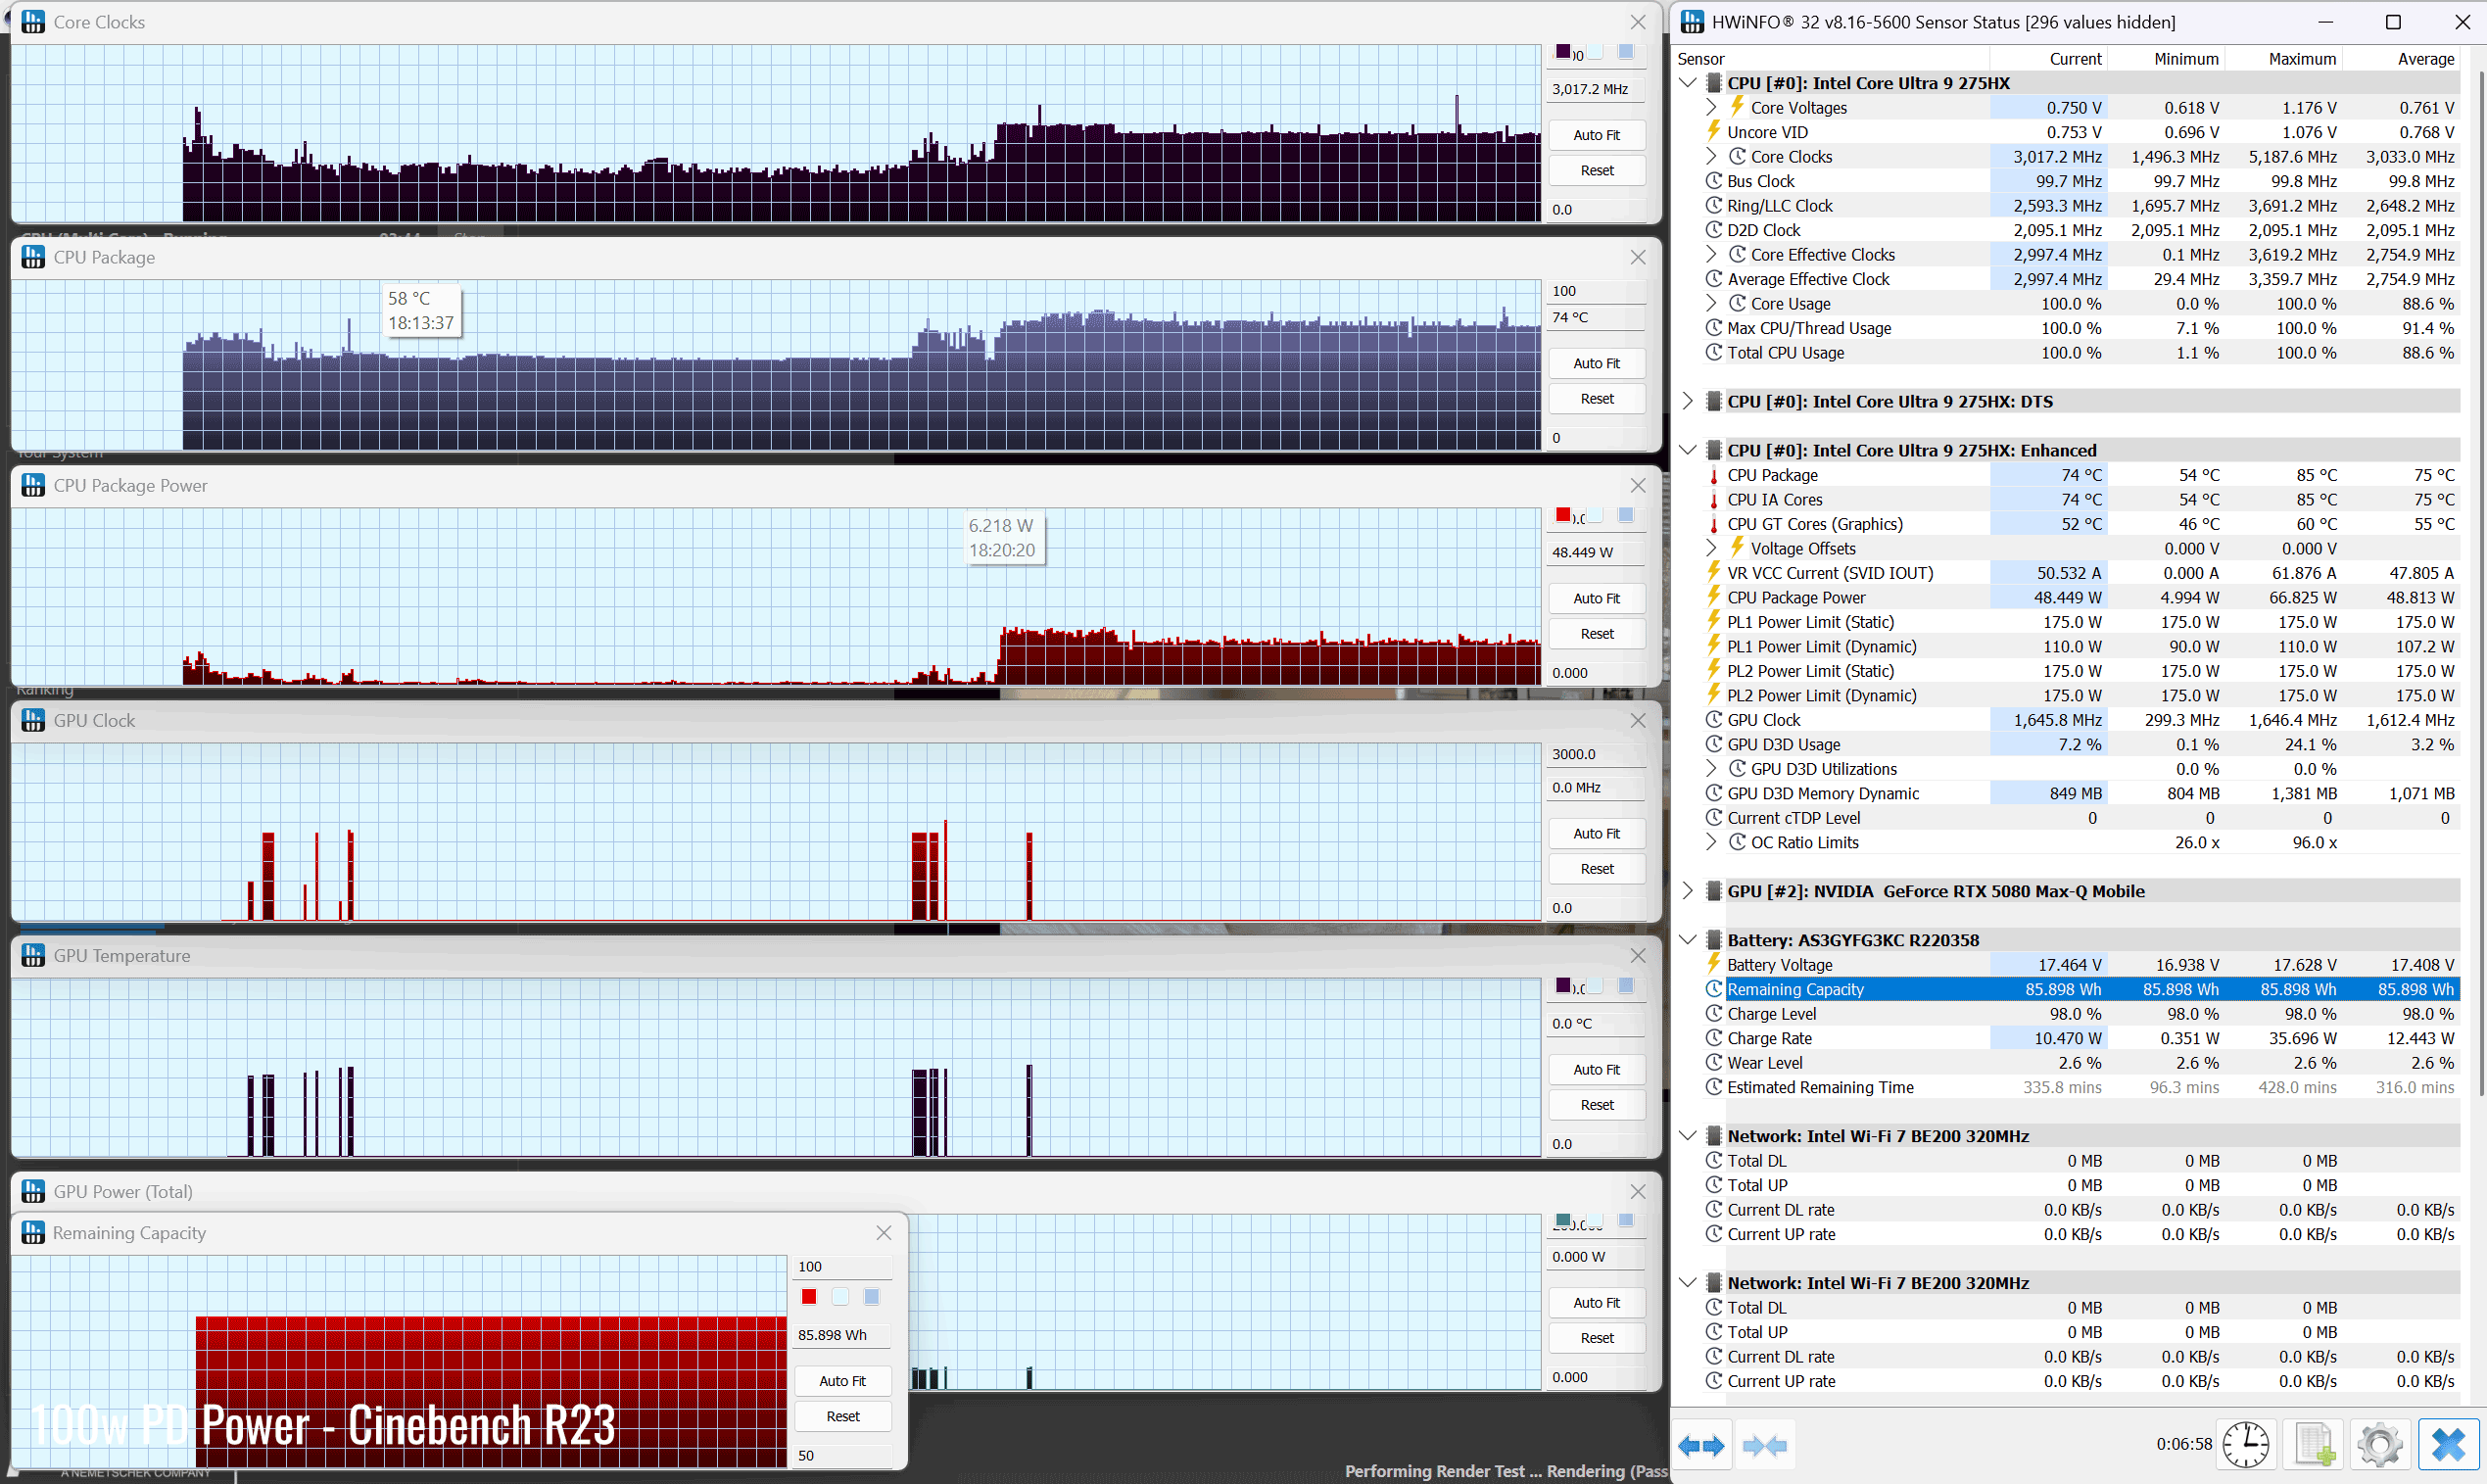Click Reset in GPU Clock graph

[x=1596, y=869]
